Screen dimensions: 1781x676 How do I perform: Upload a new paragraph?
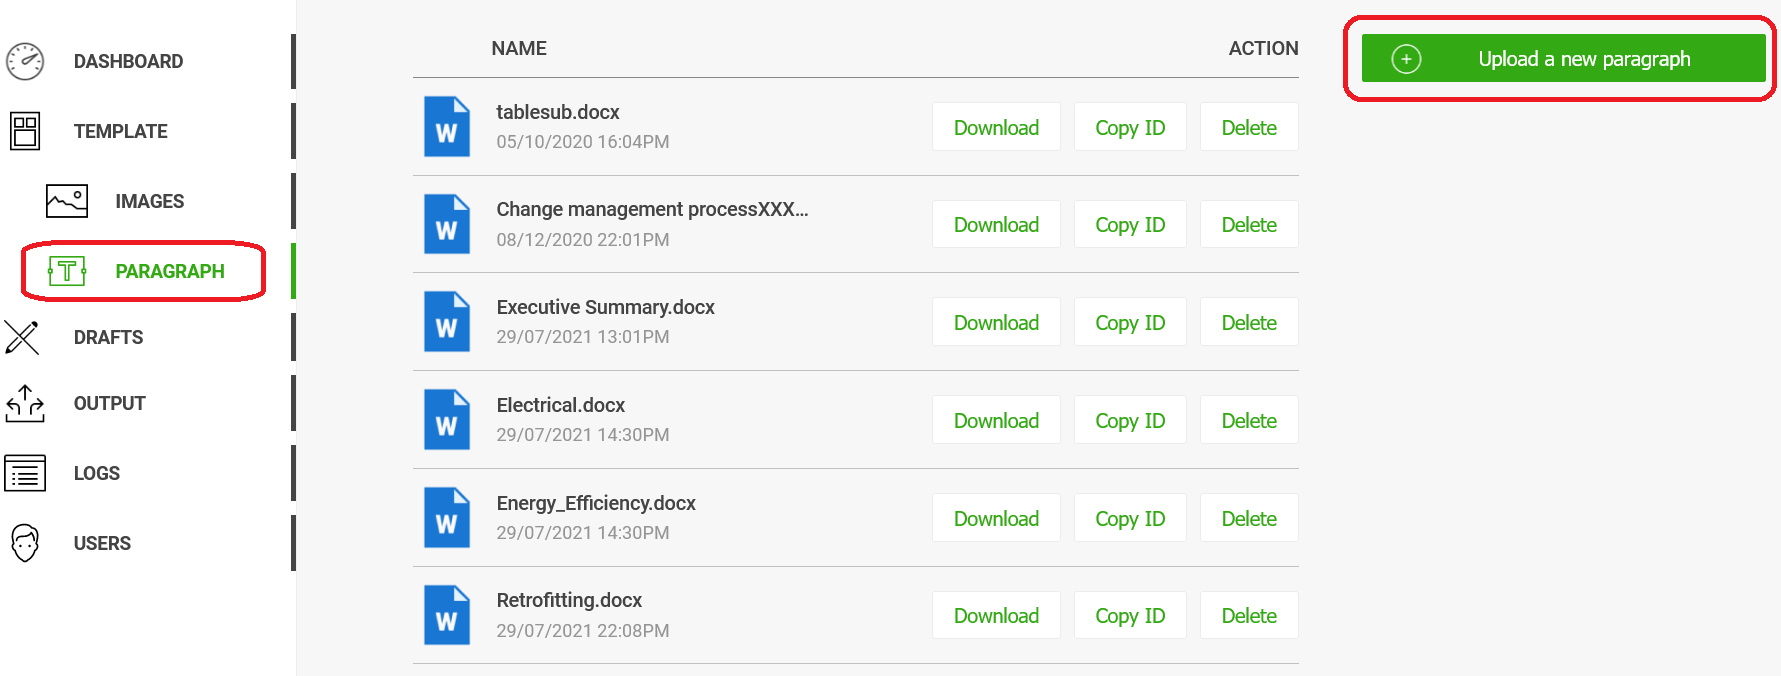(x=1583, y=59)
